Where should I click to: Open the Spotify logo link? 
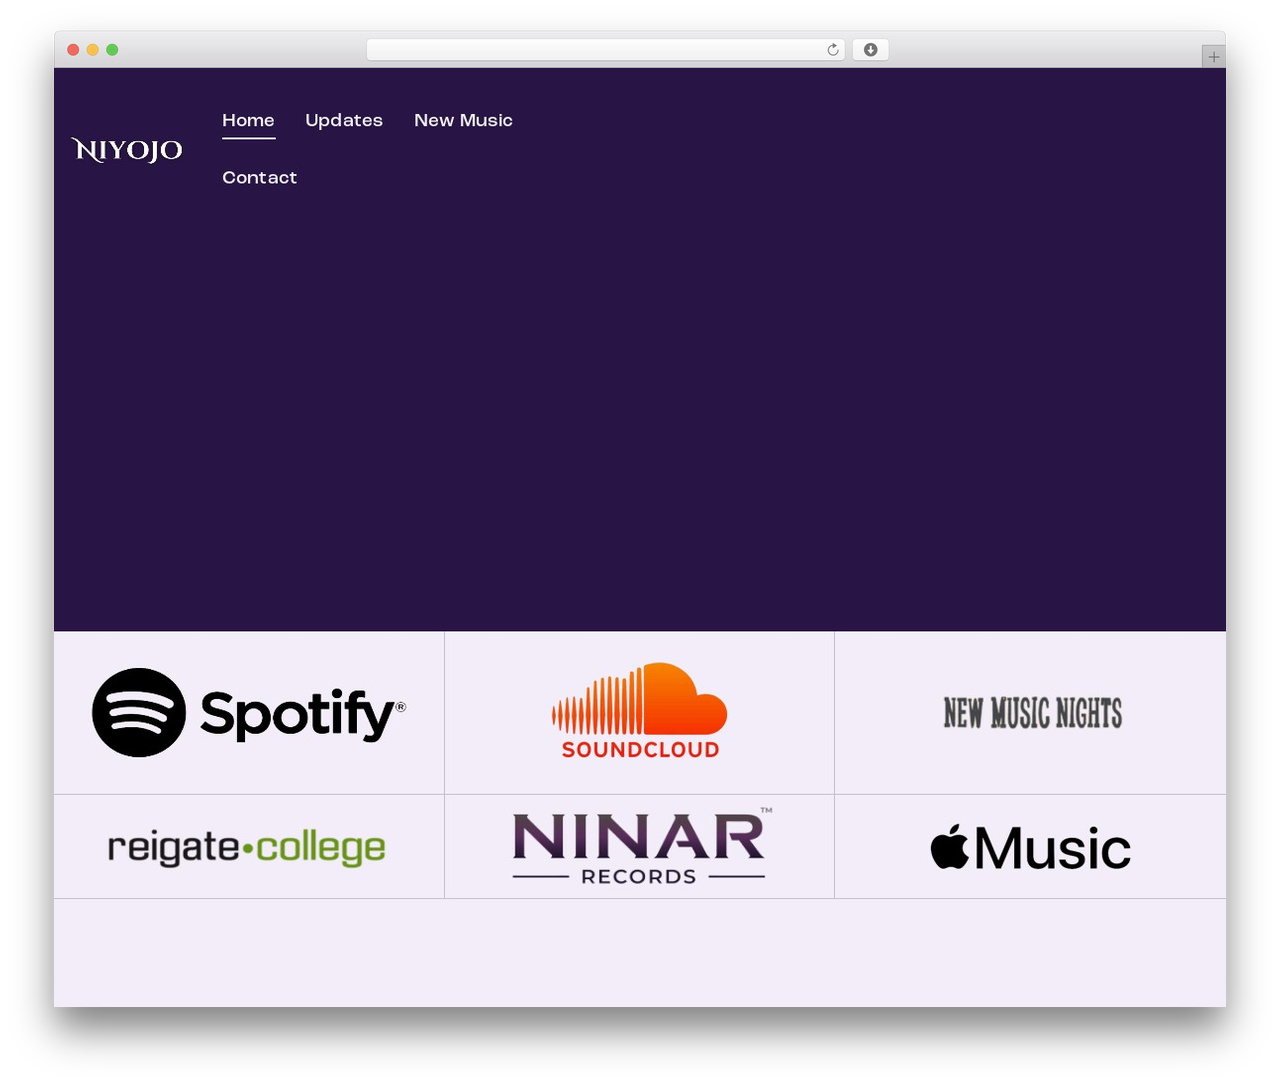tap(249, 713)
